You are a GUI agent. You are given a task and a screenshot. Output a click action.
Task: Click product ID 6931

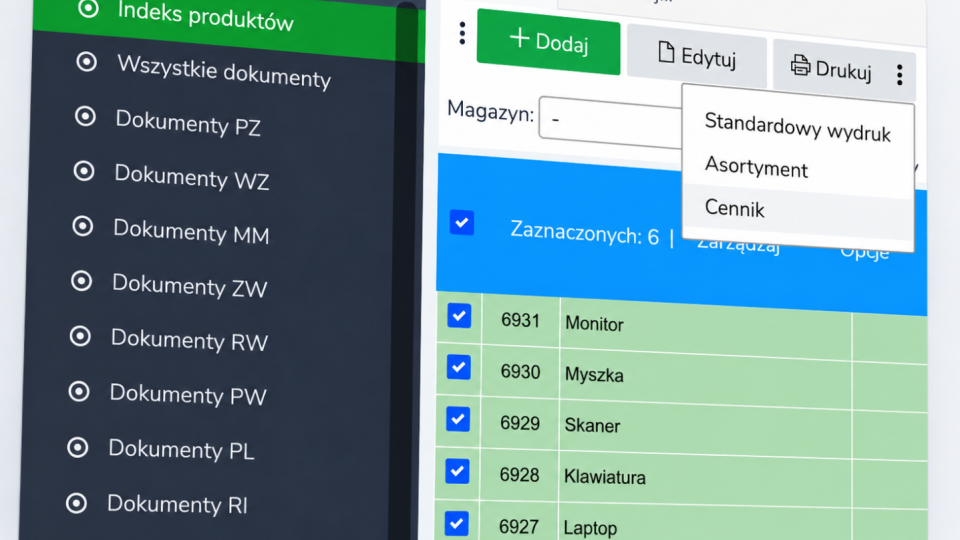point(520,320)
